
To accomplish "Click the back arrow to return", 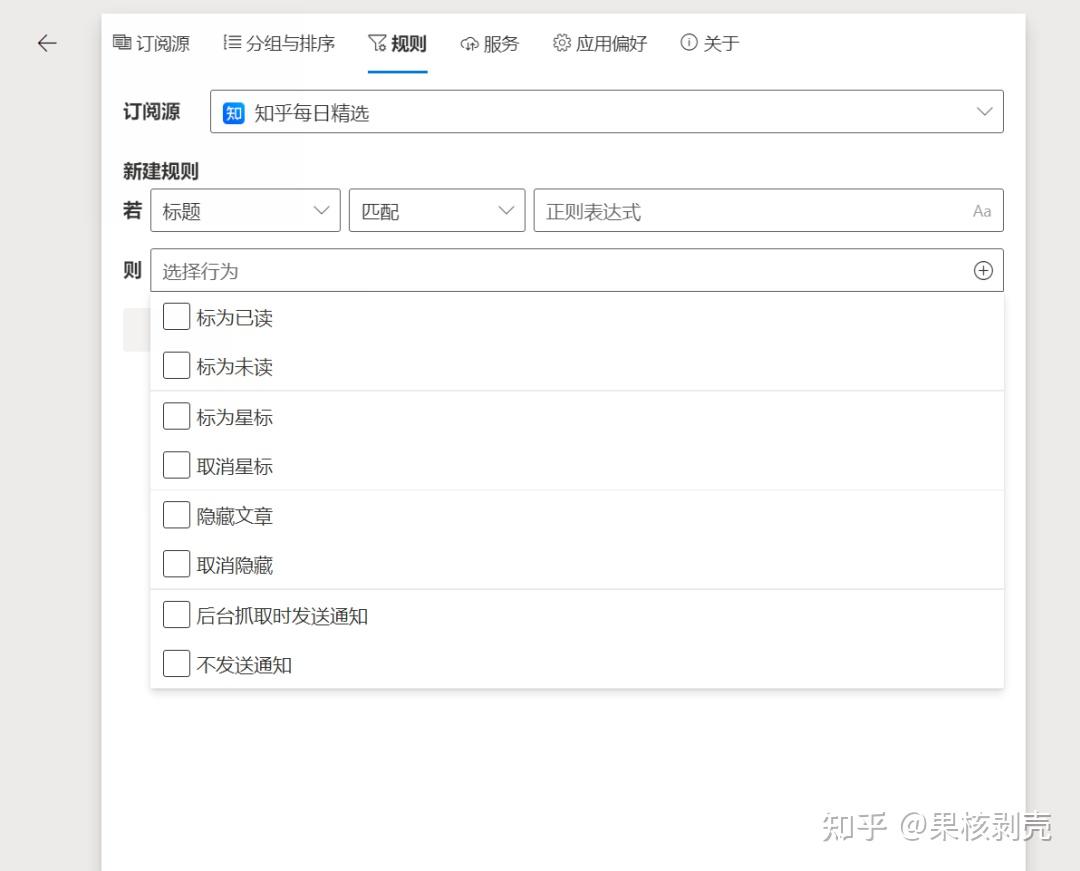I will [46, 43].
